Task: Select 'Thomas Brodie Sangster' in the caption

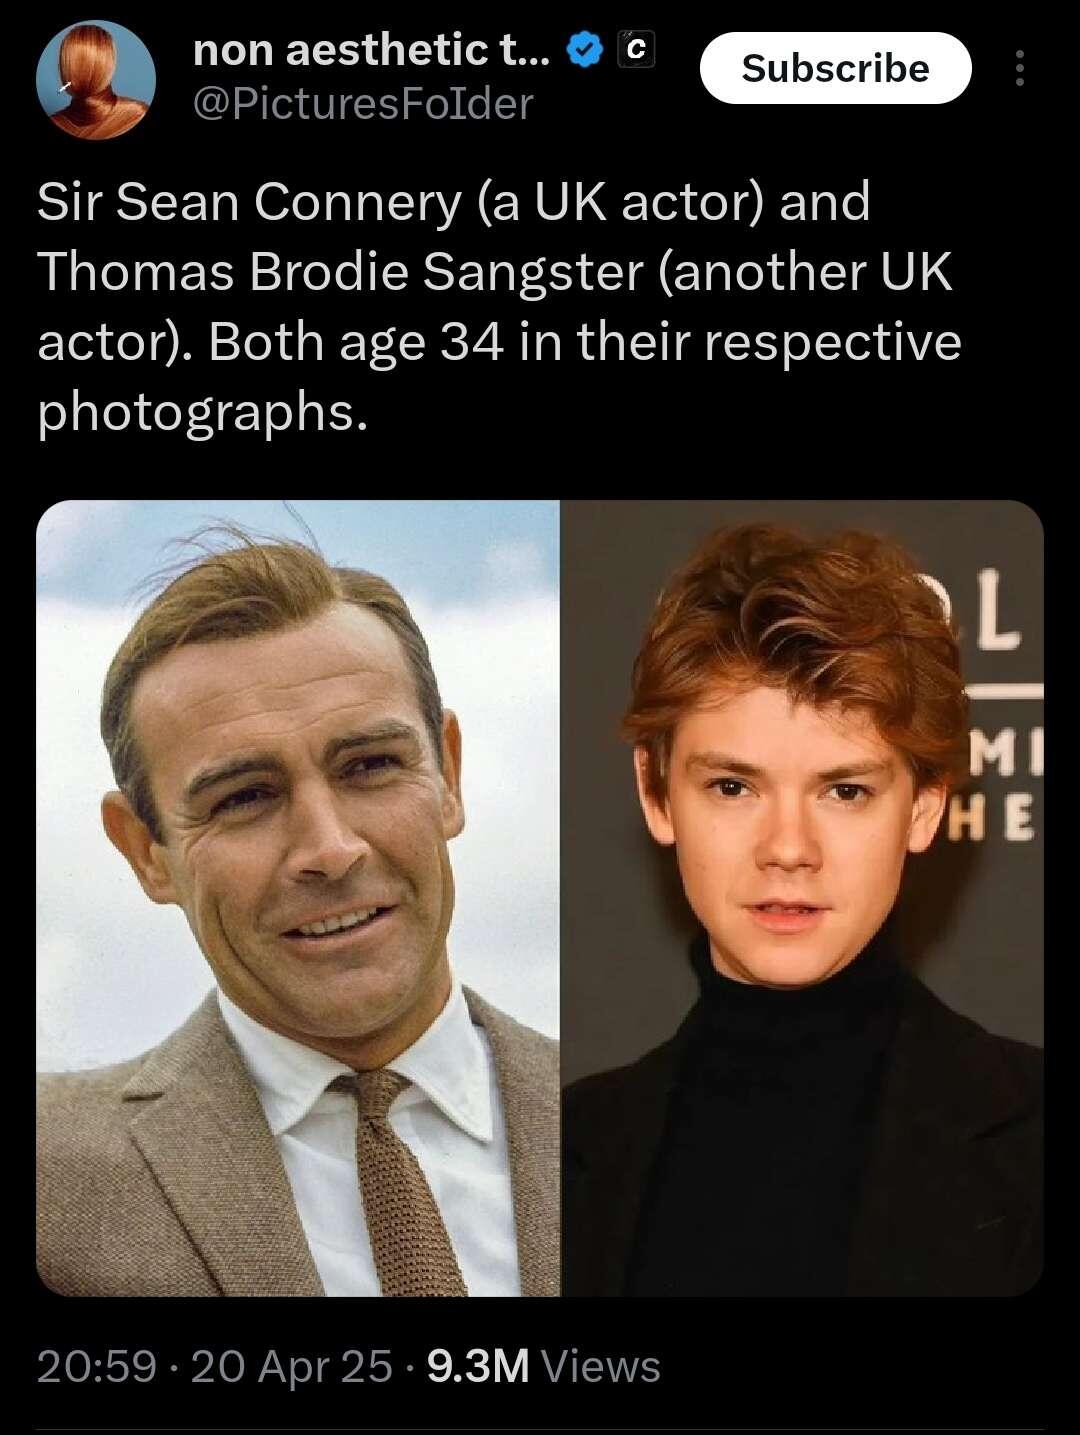Action: [340, 272]
